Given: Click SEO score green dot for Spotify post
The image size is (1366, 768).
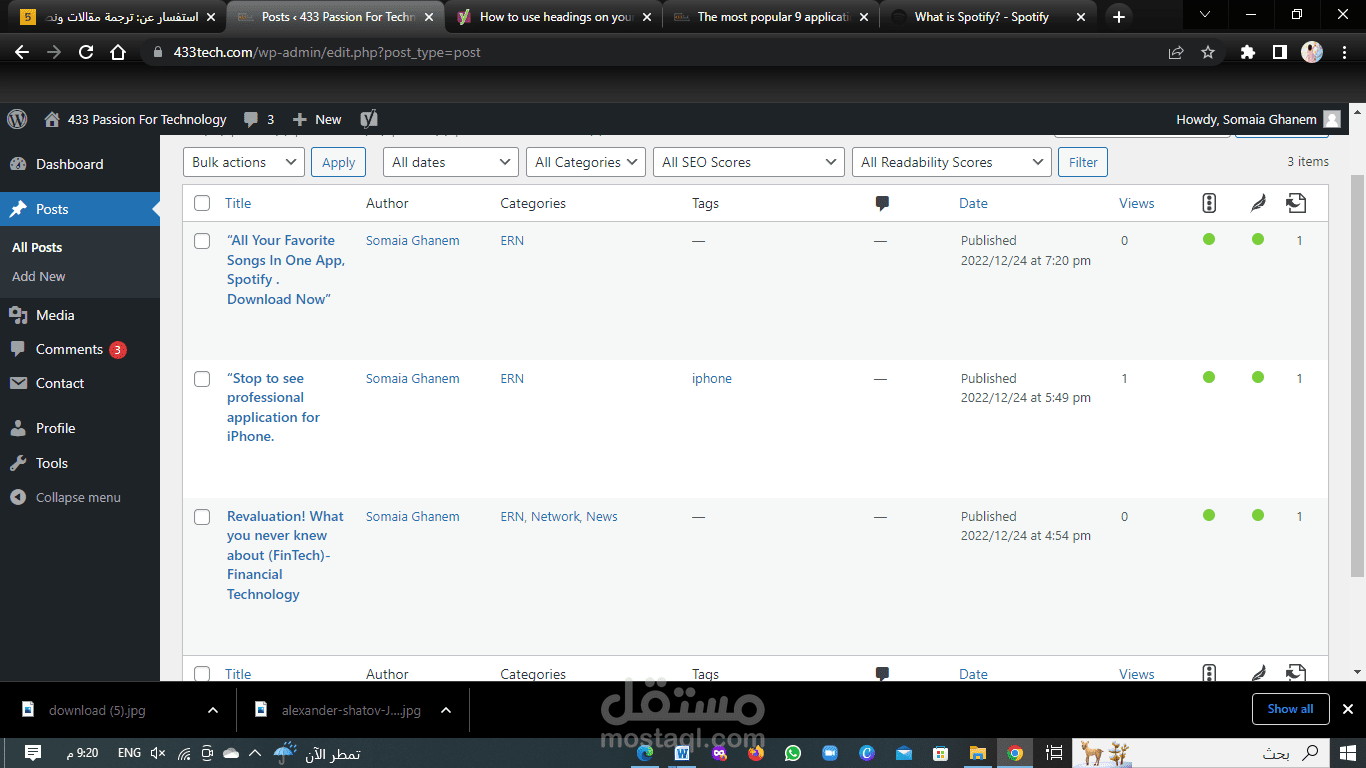Looking at the screenshot, I should tap(1209, 239).
